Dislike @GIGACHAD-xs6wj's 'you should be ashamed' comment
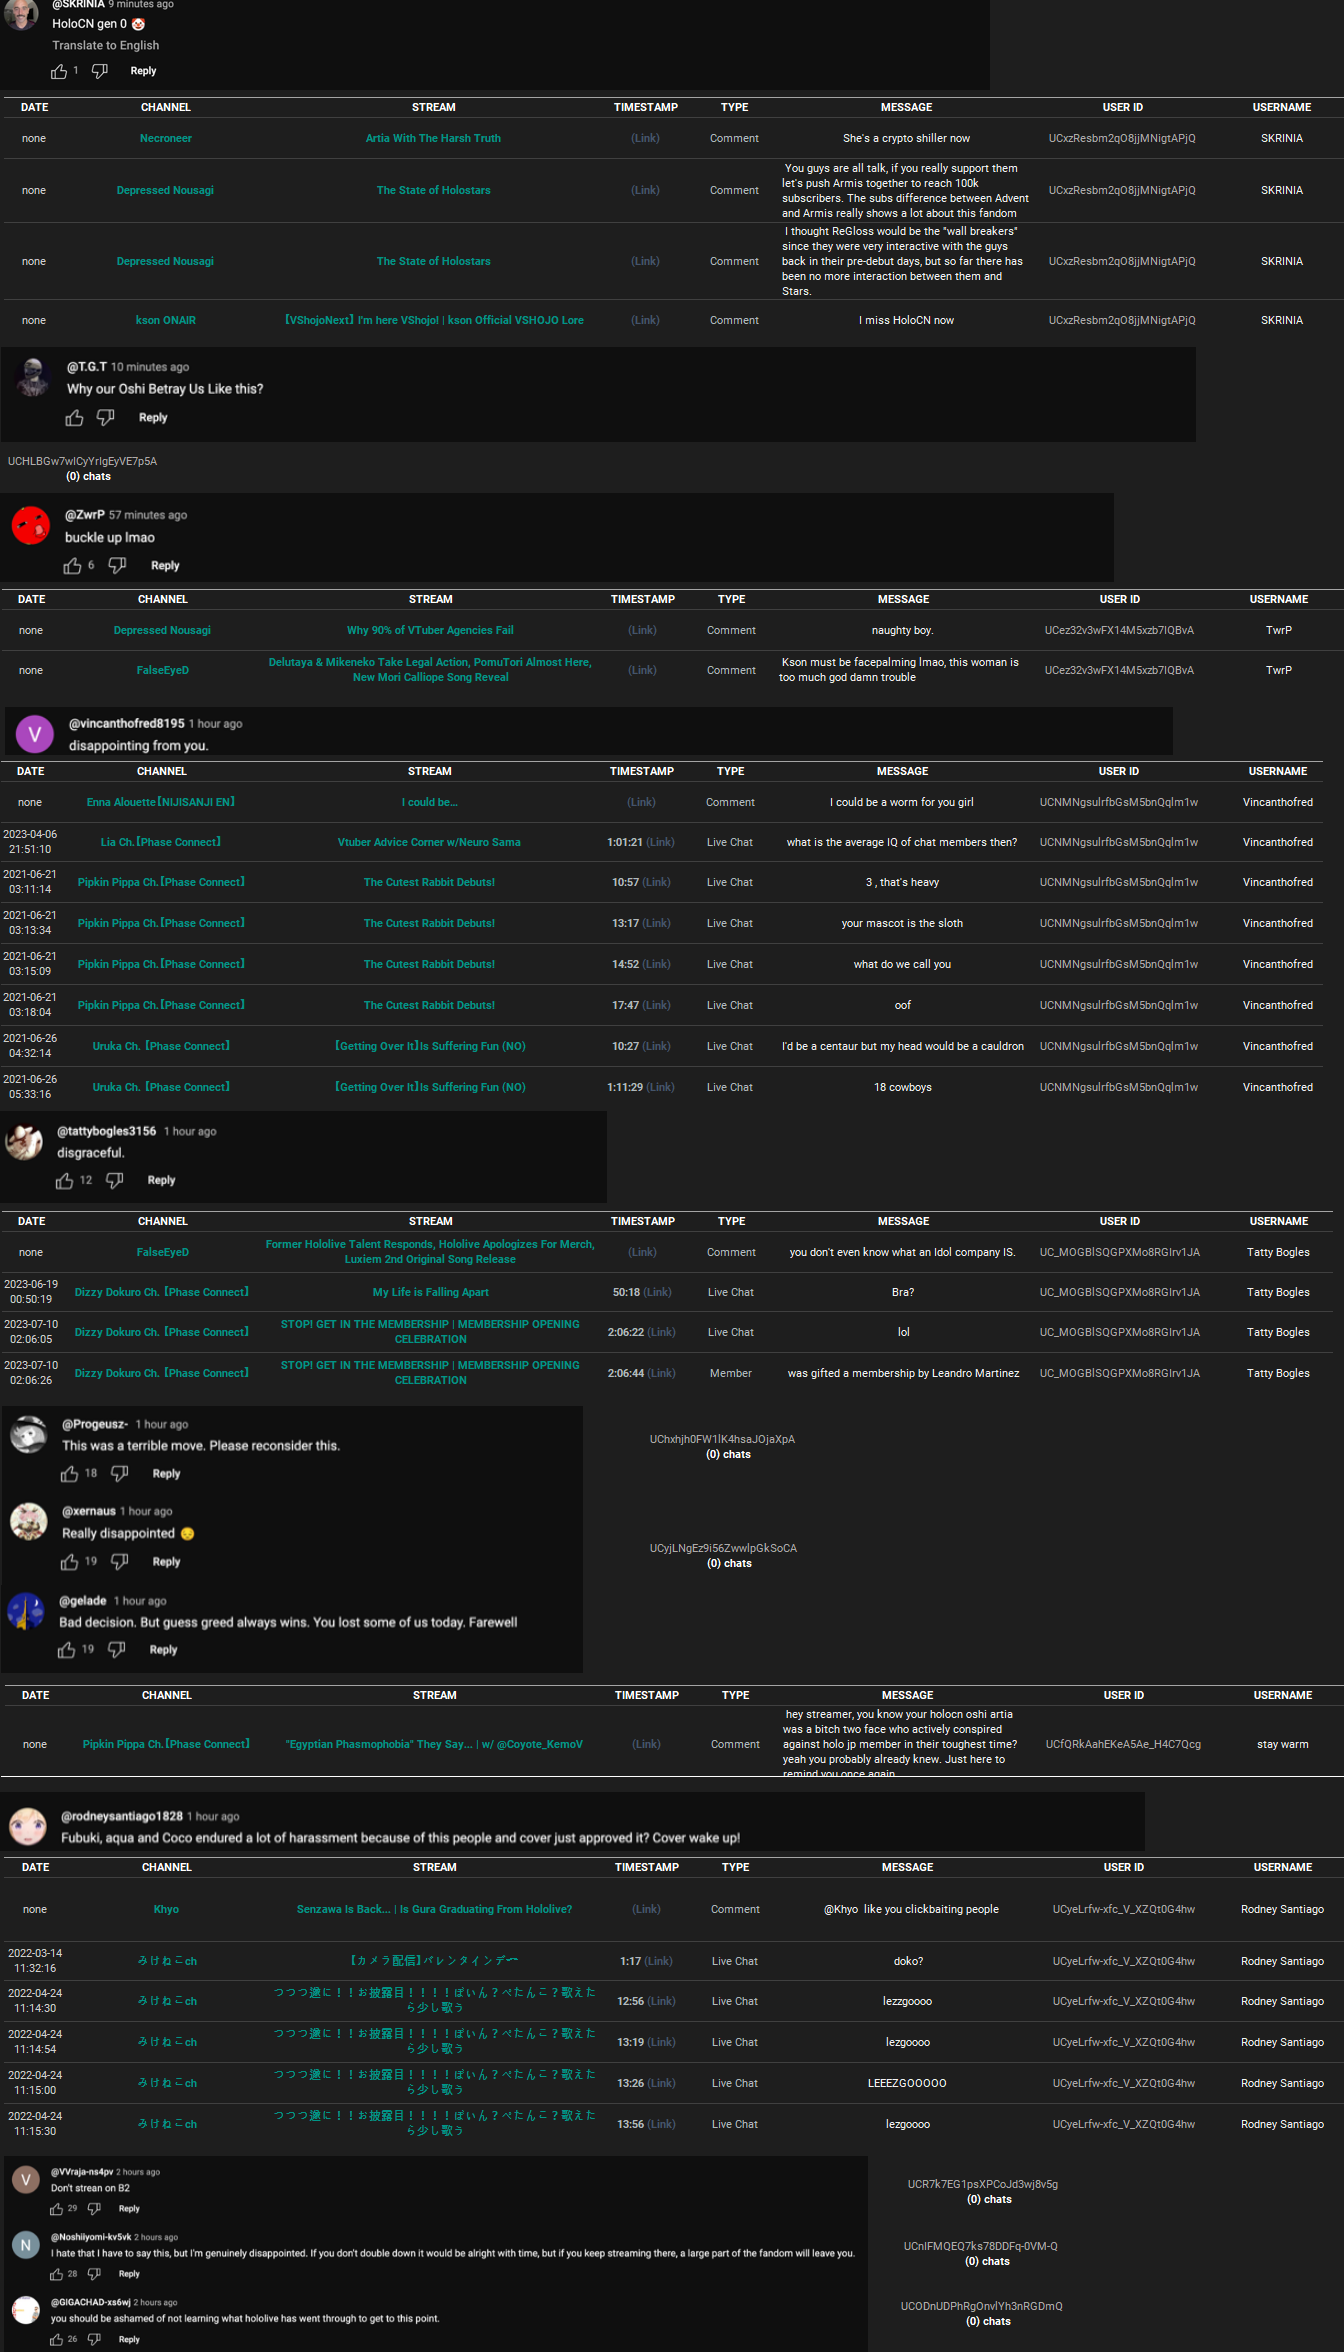 (x=94, y=2340)
